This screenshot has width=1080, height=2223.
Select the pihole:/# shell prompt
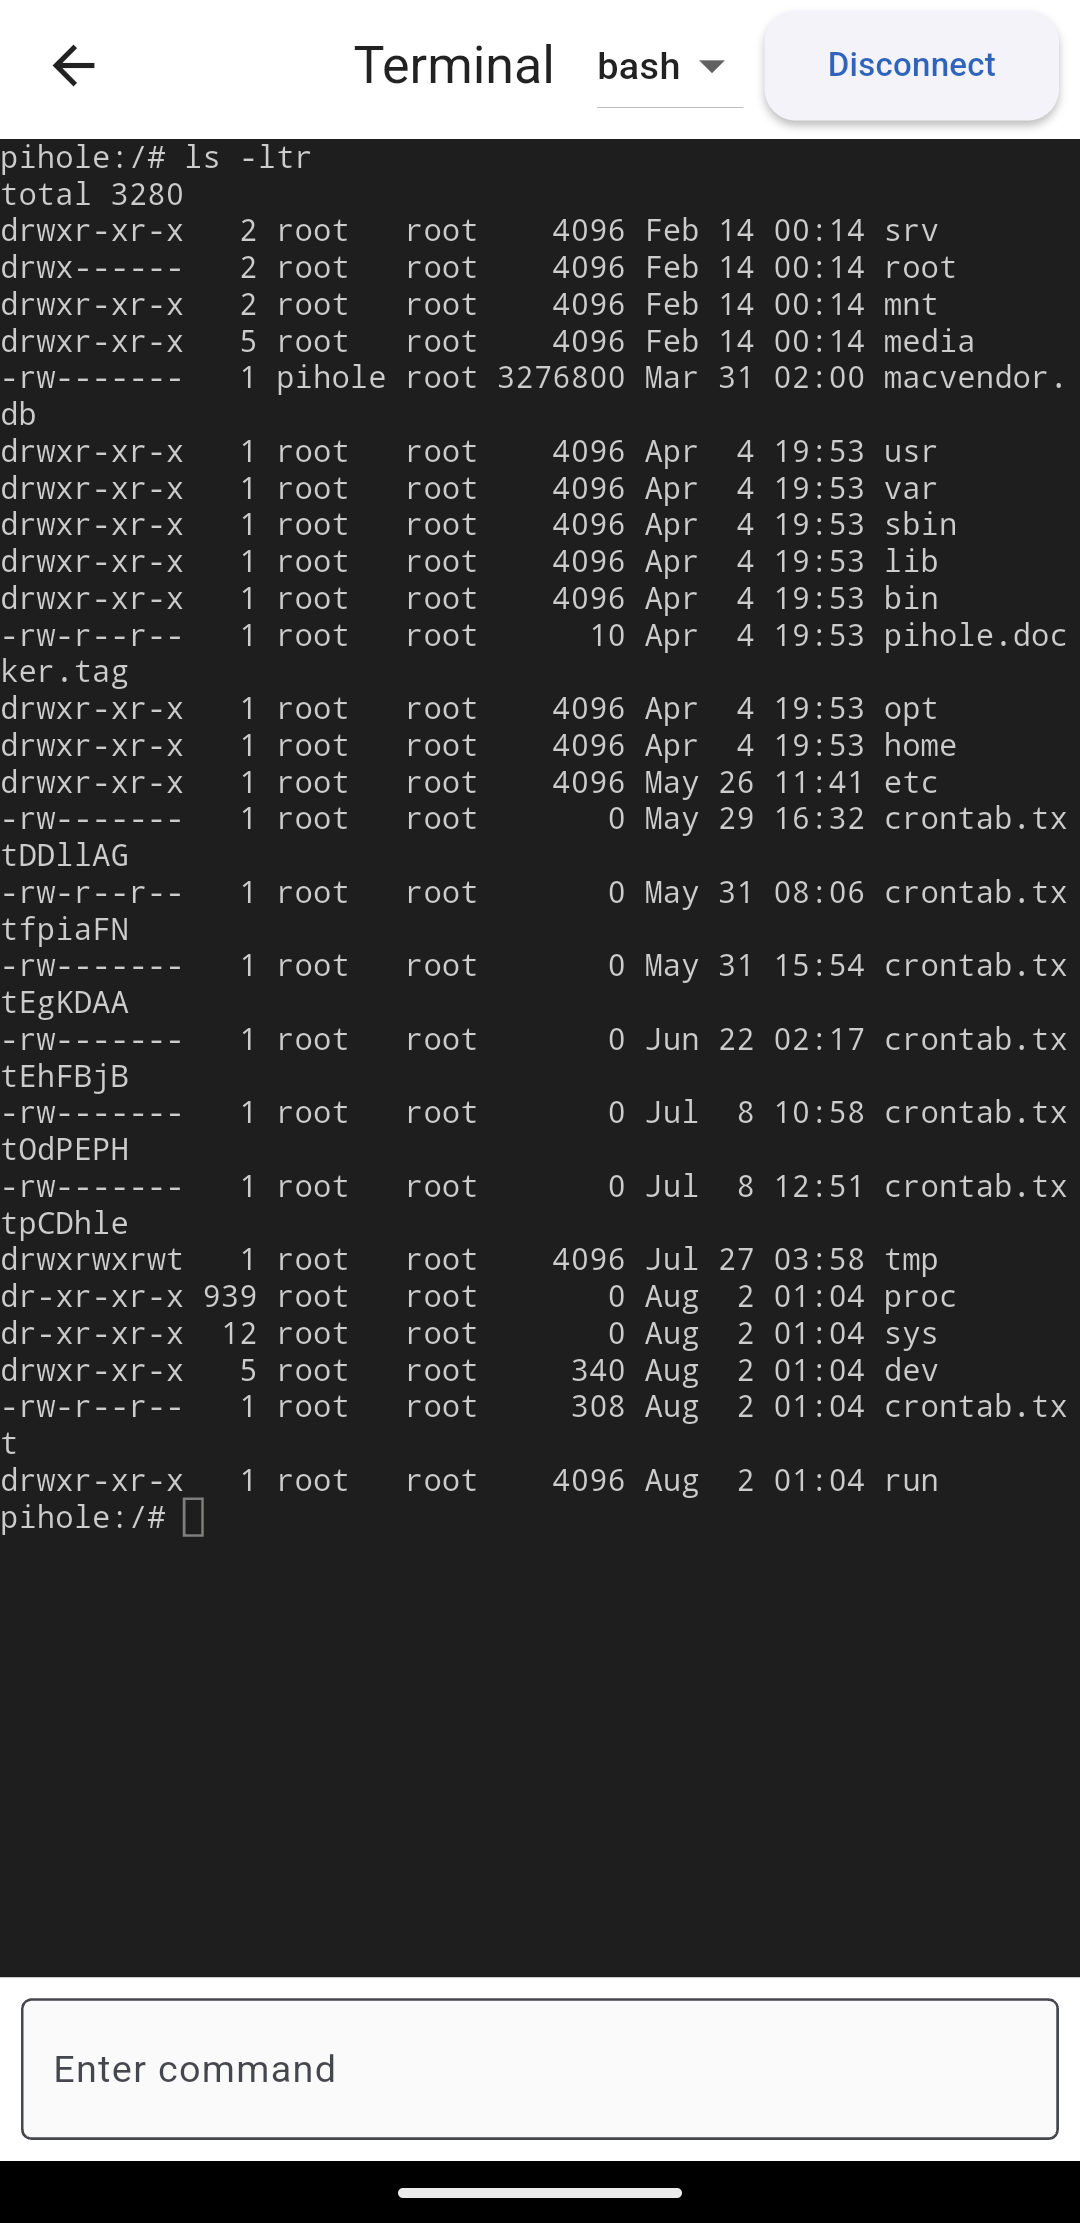(x=83, y=1516)
